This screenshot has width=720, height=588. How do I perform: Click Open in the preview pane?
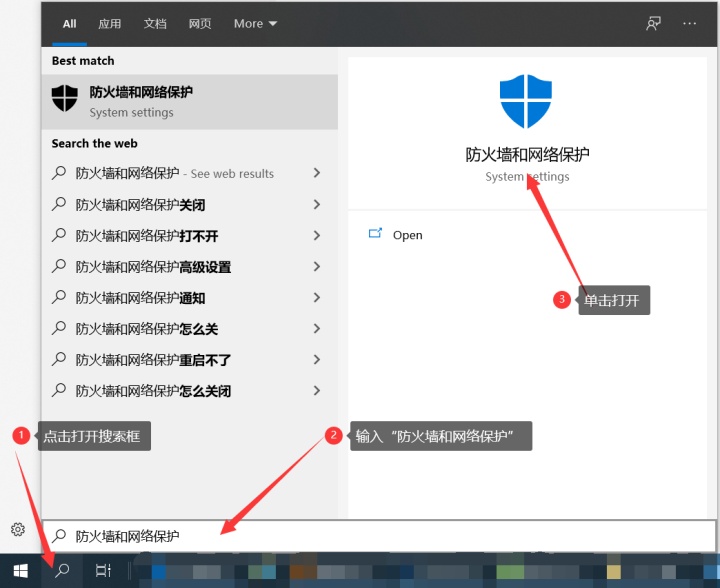click(407, 235)
